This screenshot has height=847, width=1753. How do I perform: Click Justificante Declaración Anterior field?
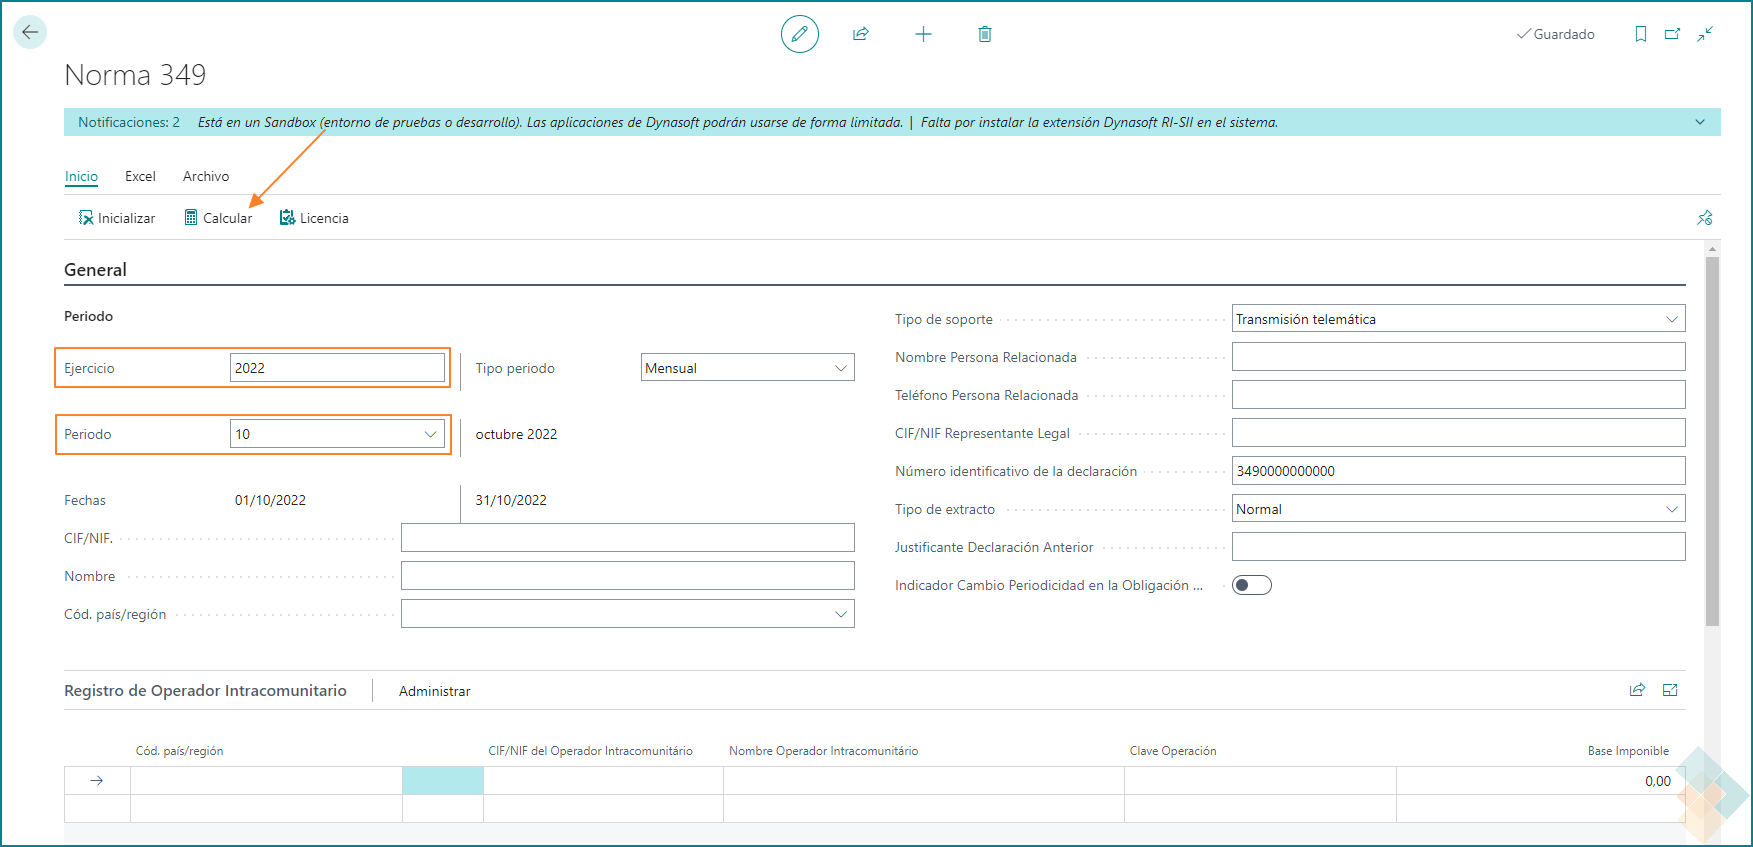pos(1458,546)
